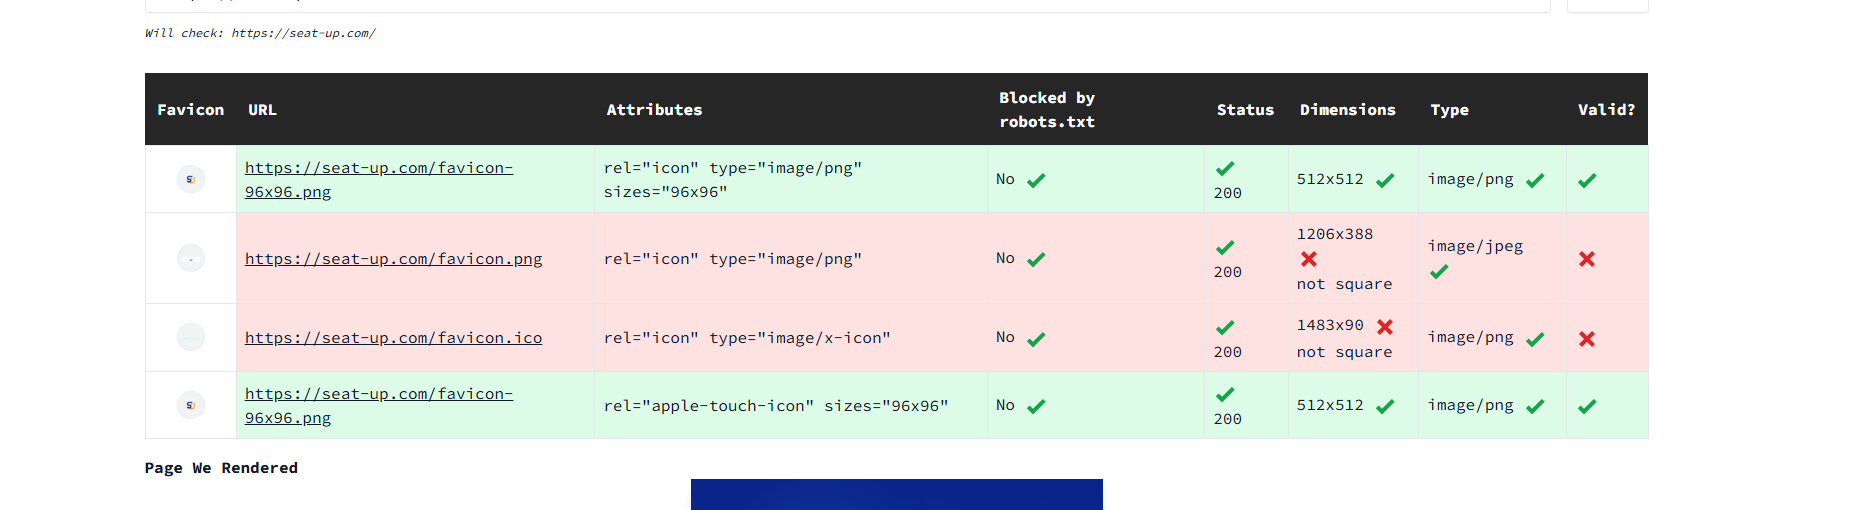Image resolution: width=1862 pixels, height=510 pixels.
Task: Click robots.txt 'No' checkmark in the favicon.png row
Action: click(x=1036, y=260)
